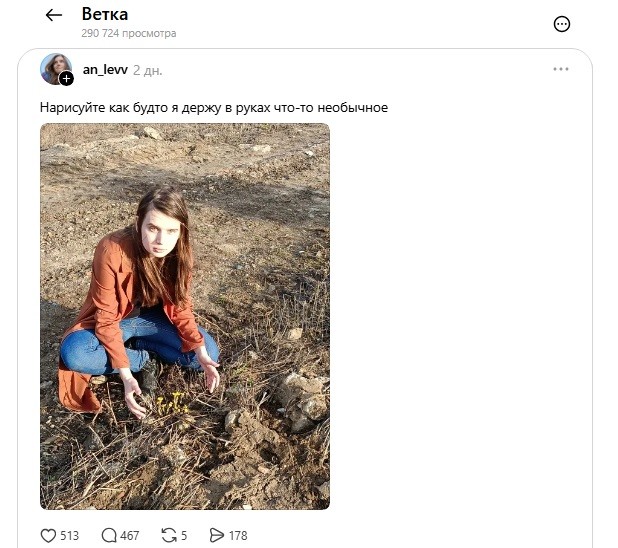This screenshot has height=548, width=618.
Task: Click the post timestamp '2 дн.'
Action: click(147, 70)
